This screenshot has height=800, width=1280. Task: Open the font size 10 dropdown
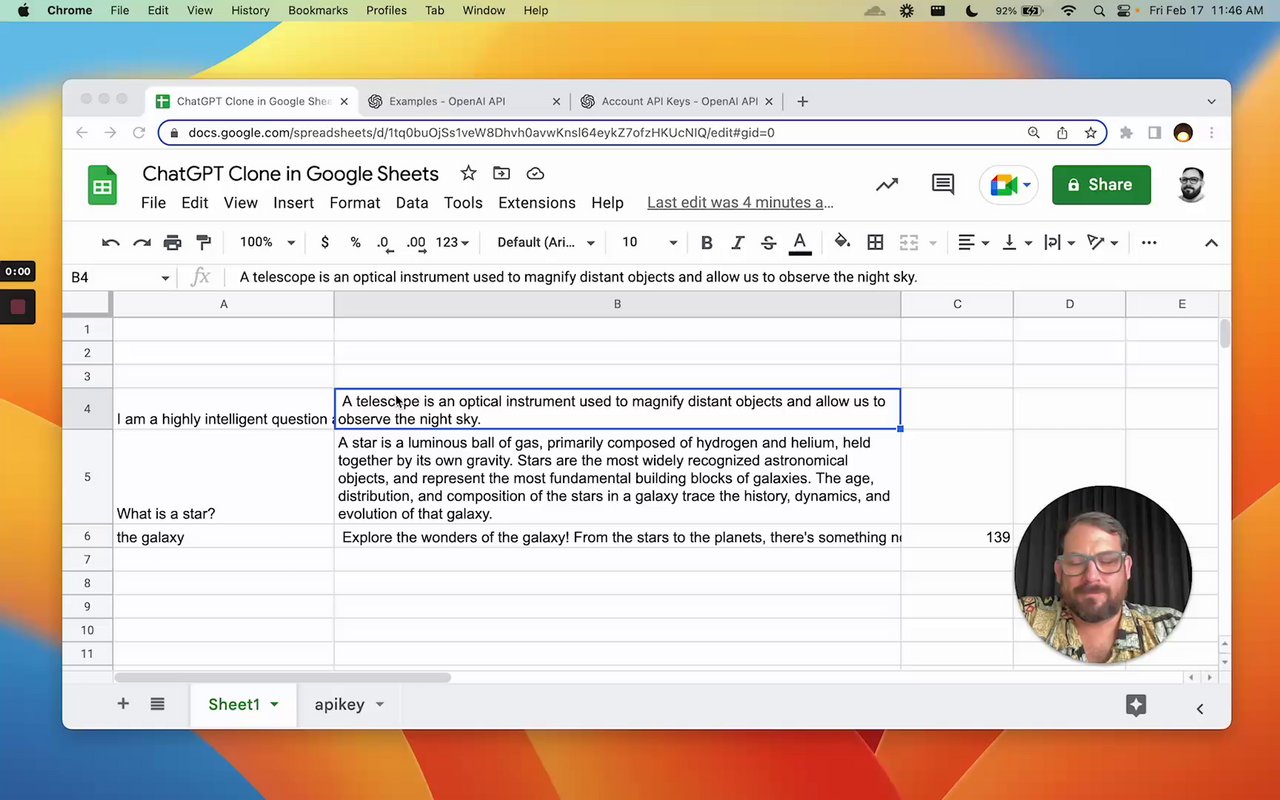[x=650, y=242]
